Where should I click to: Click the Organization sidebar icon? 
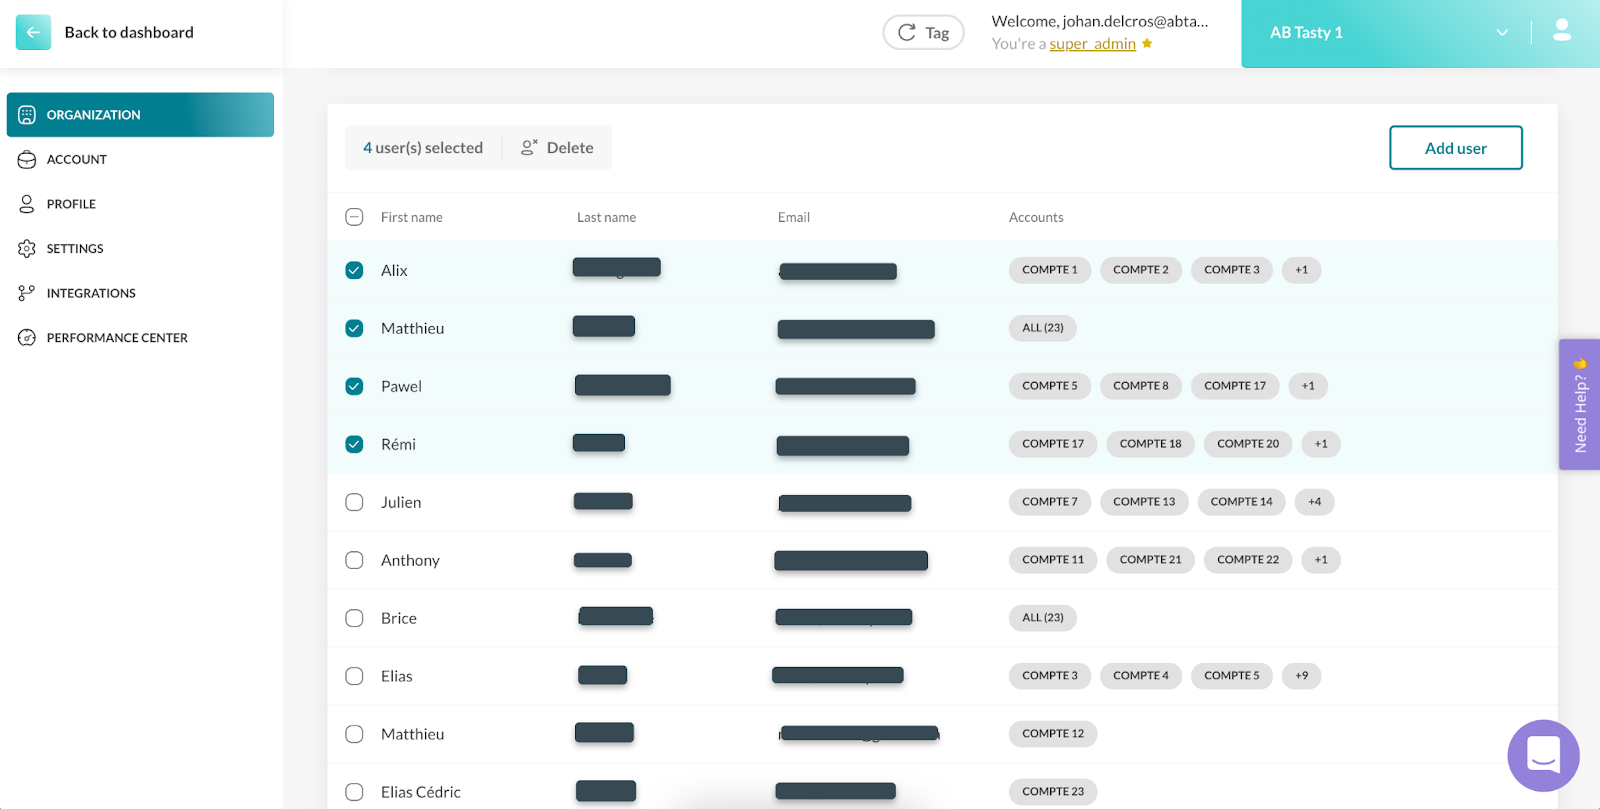click(x=27, y=115)
